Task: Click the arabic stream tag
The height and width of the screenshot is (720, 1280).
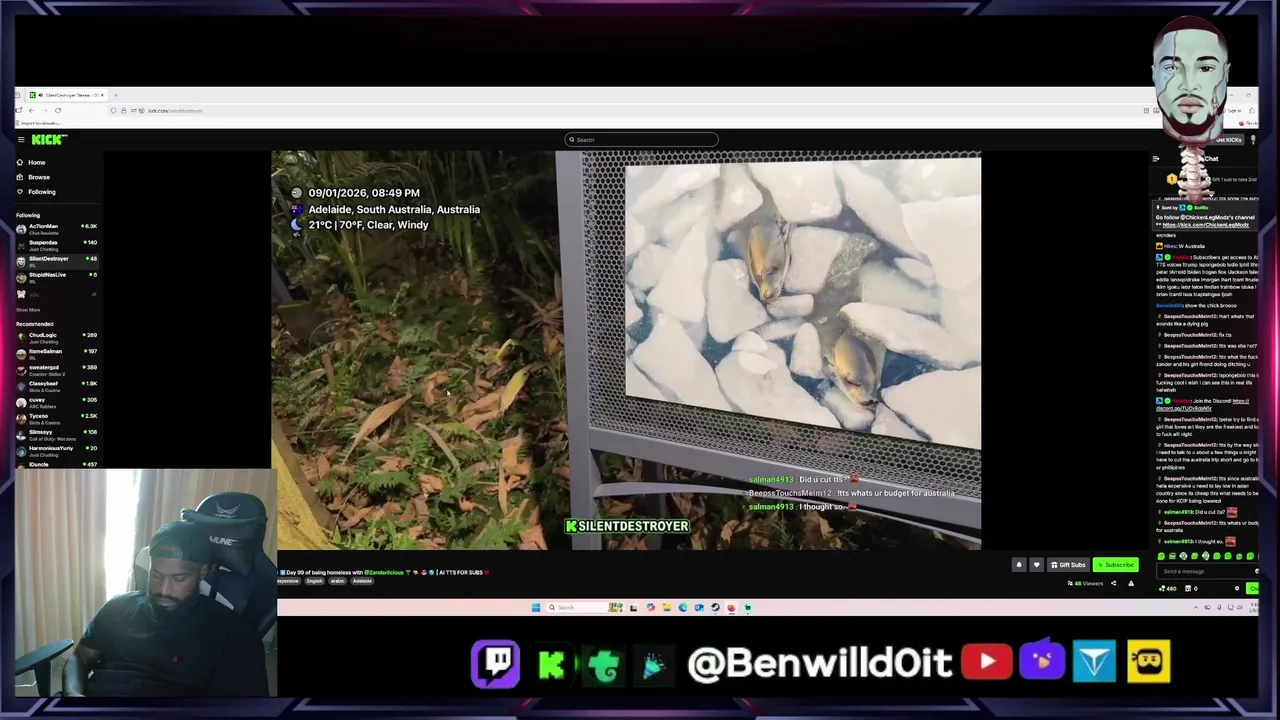Action: 338,581
